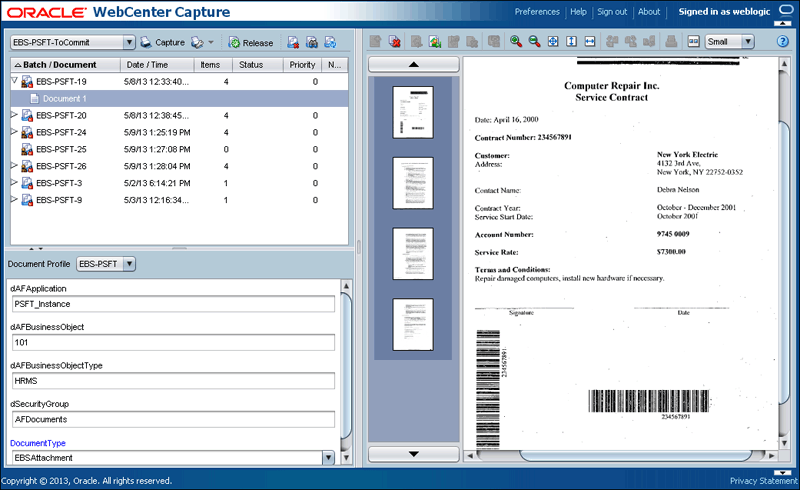Expand the EBS-PSFT-24 batch
The height and width of the screenshot is (490, 800).
point(14,132)
